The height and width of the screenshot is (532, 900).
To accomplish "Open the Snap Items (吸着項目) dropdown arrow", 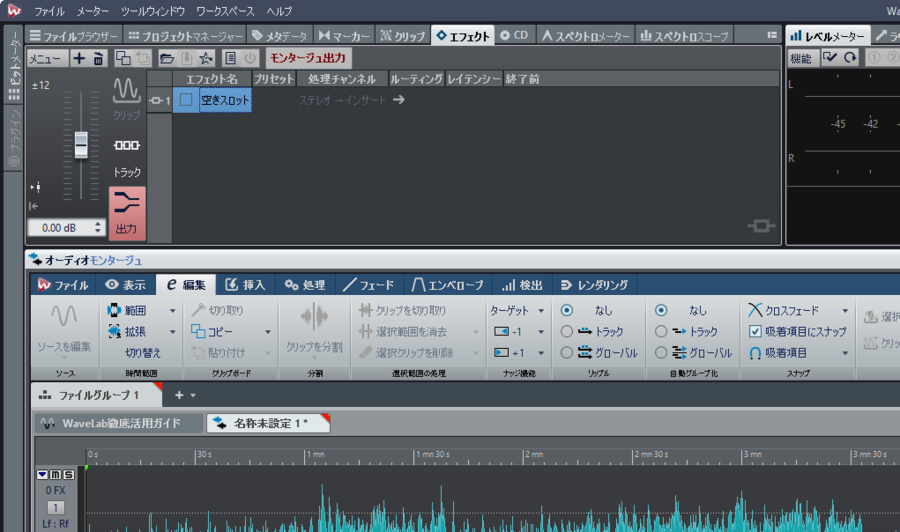I will 845,353.
